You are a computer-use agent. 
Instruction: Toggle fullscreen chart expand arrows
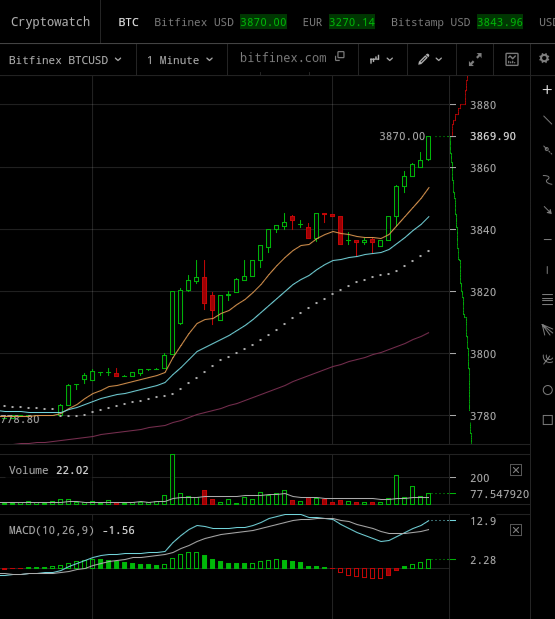pyautogui.click(x=475, y=59)
